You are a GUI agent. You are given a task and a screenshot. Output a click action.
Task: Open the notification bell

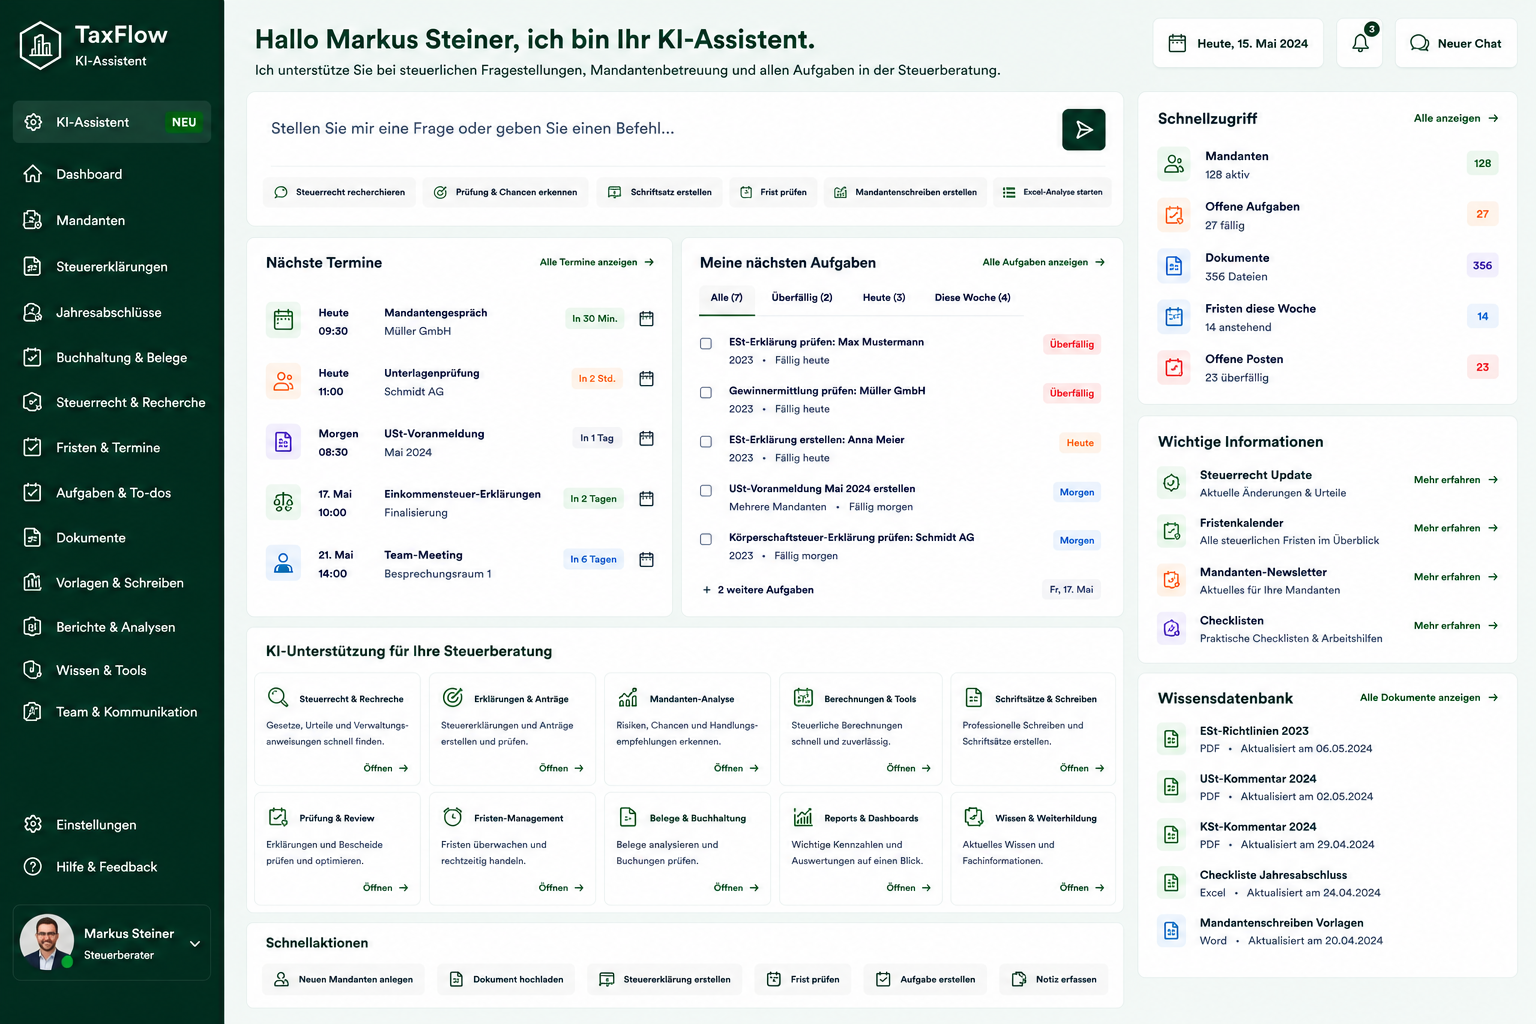(x=1360, y=43)
